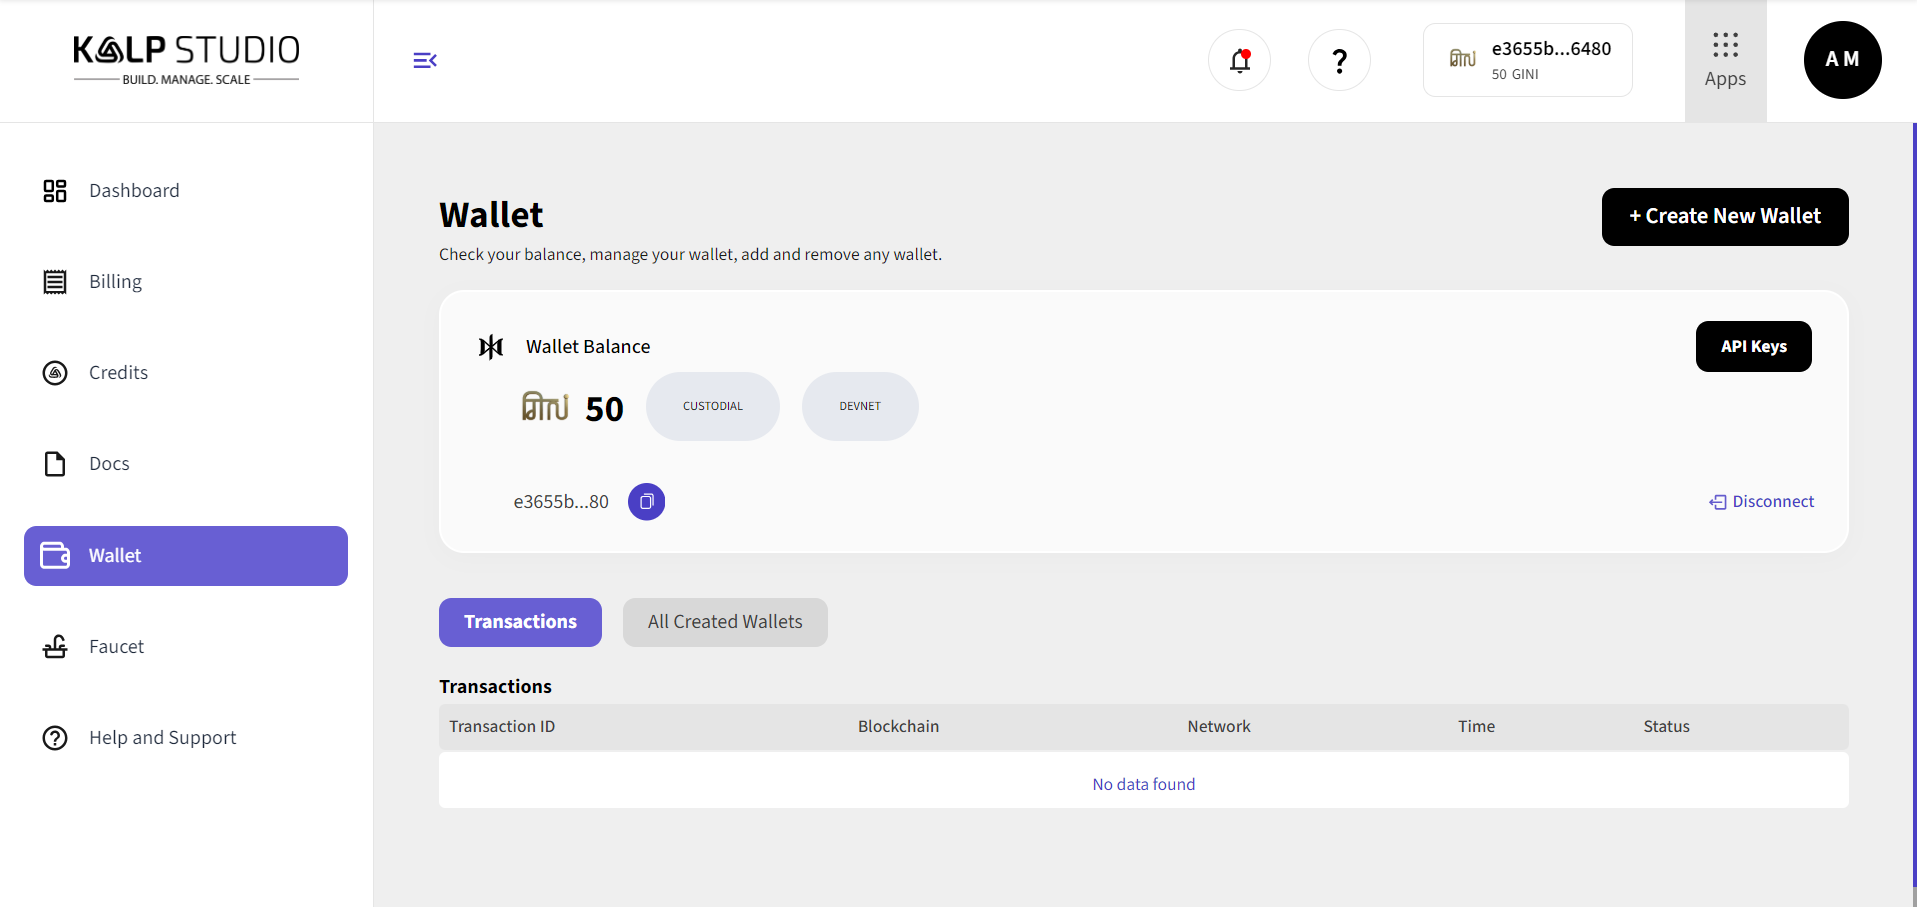The height and width of the screenshot is (907, 1917).
Task: Expand the e3655b...6480 wallet selector
Action: pyautogui.click(x=1527, y=61)
